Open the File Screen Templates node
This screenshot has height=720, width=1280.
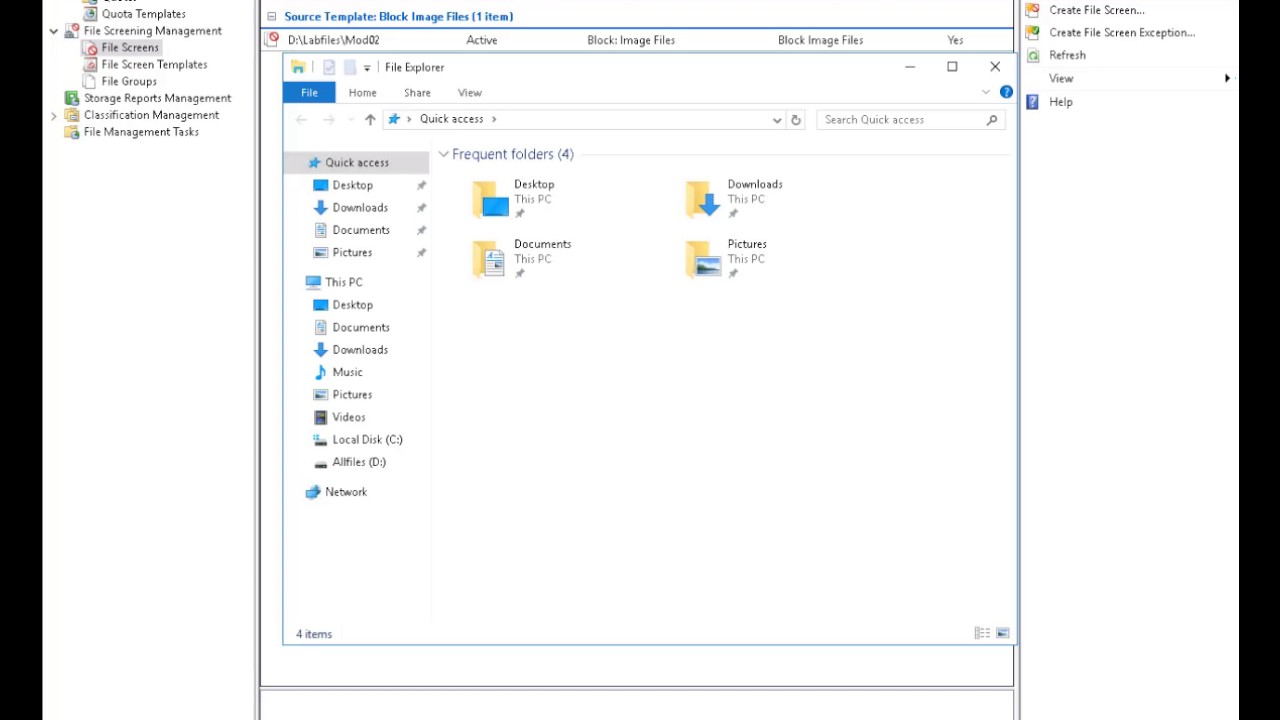tap(154, 64)
